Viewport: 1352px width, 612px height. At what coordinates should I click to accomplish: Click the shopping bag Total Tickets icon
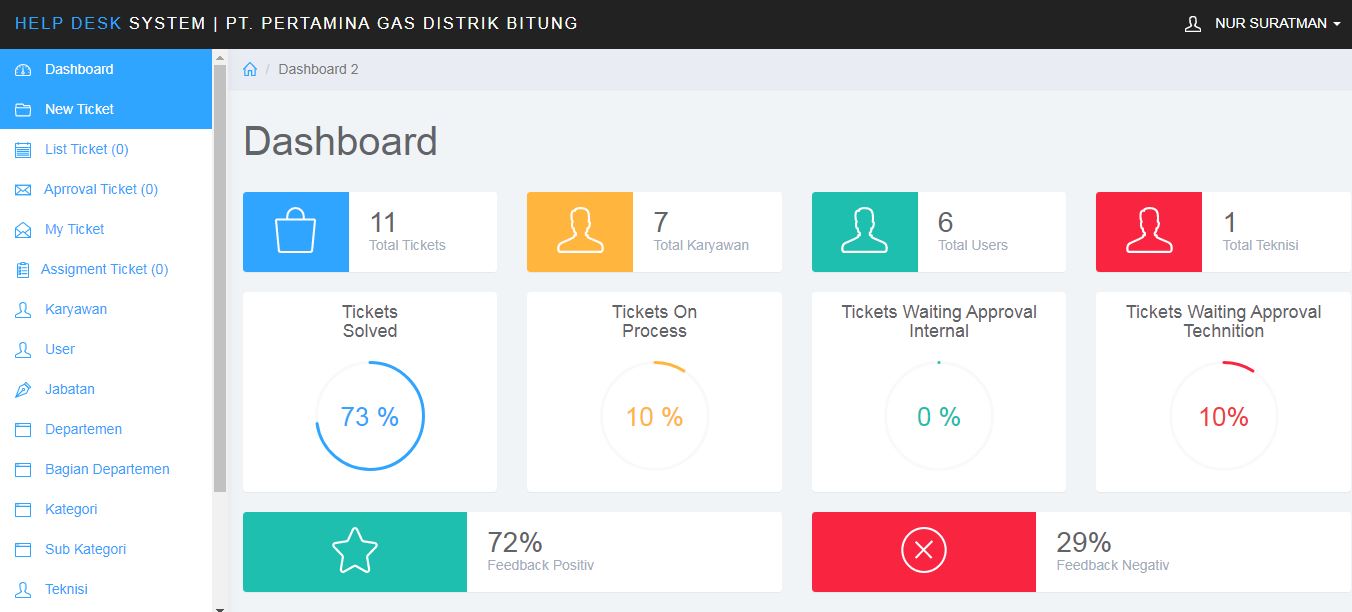click(x=296, y=232)
